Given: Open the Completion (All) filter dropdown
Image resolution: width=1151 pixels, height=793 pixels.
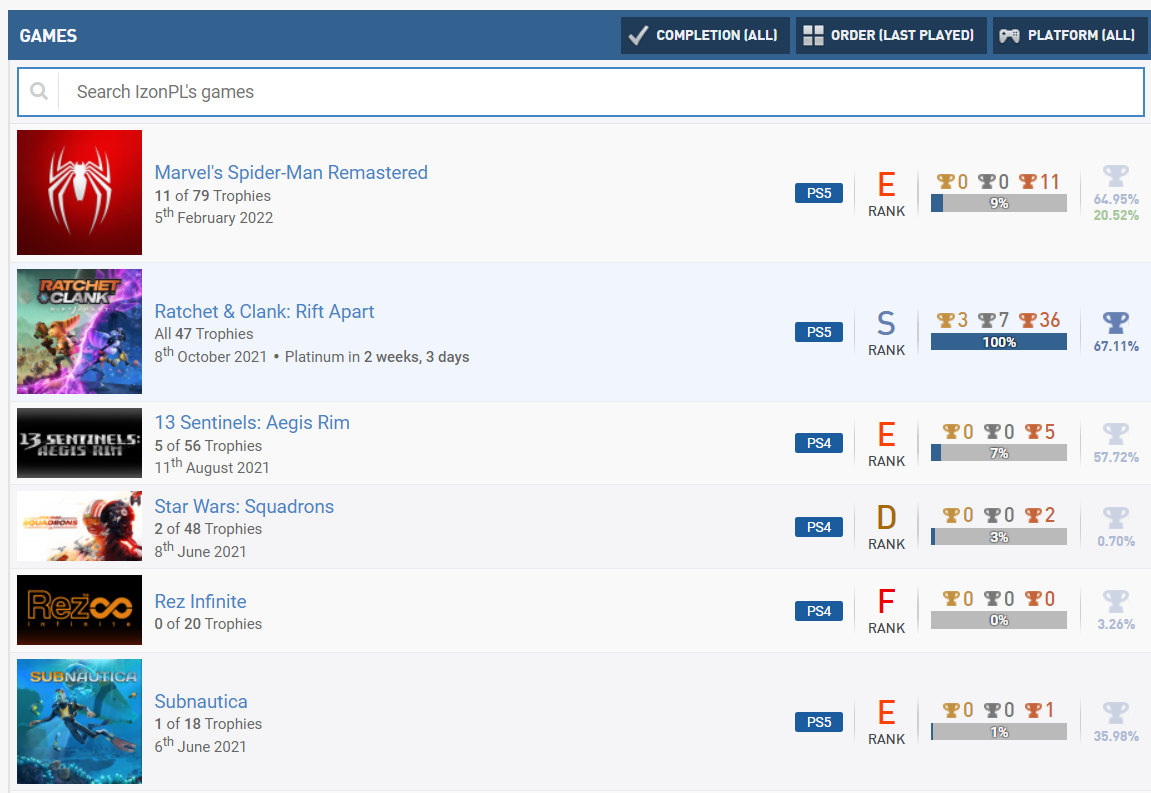Looking at the screenshot, I should 705,35.
